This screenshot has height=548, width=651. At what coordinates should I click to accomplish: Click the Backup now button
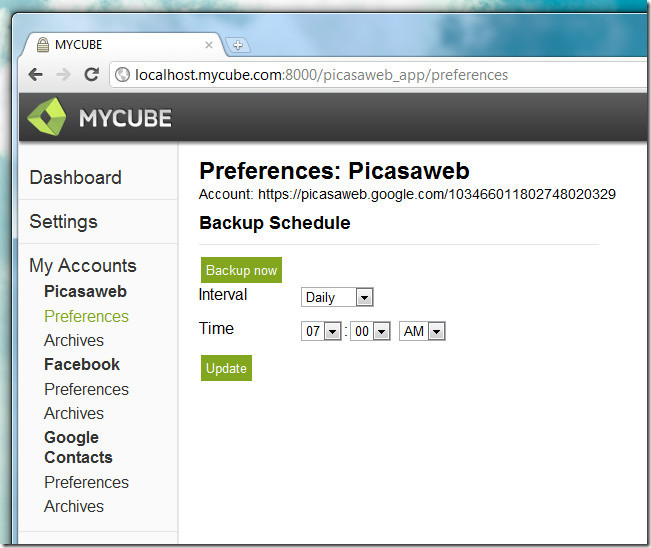[x=241, y=270]
